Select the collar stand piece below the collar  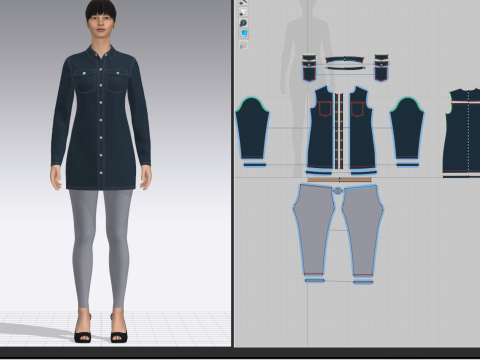(x=344, y=68)
